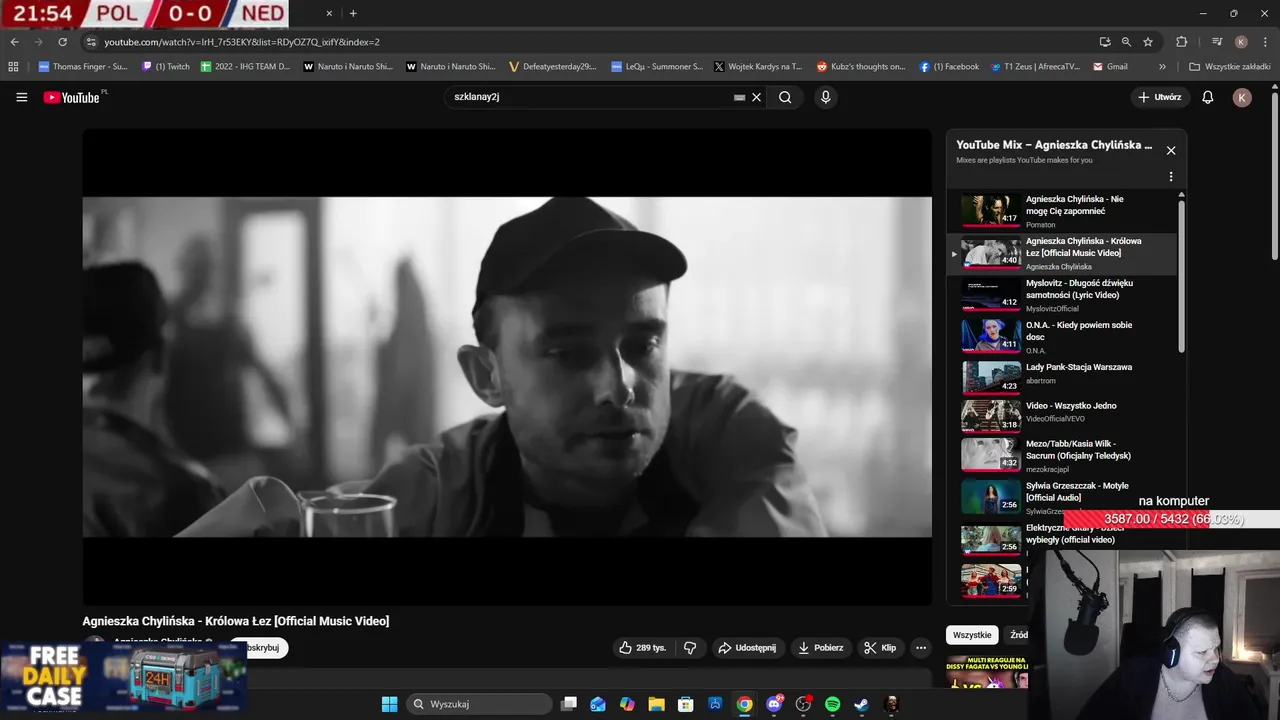Image resolution: width=1280 pixels, height=720 pixels.
Task: Go back in Chrome browser
Action: (x=14, y=42)
